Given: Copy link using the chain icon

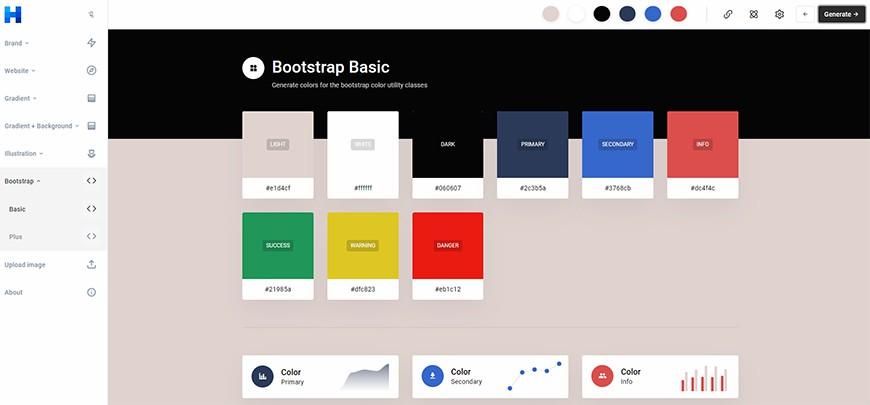Looking at the screenshot, I should 728,14.
